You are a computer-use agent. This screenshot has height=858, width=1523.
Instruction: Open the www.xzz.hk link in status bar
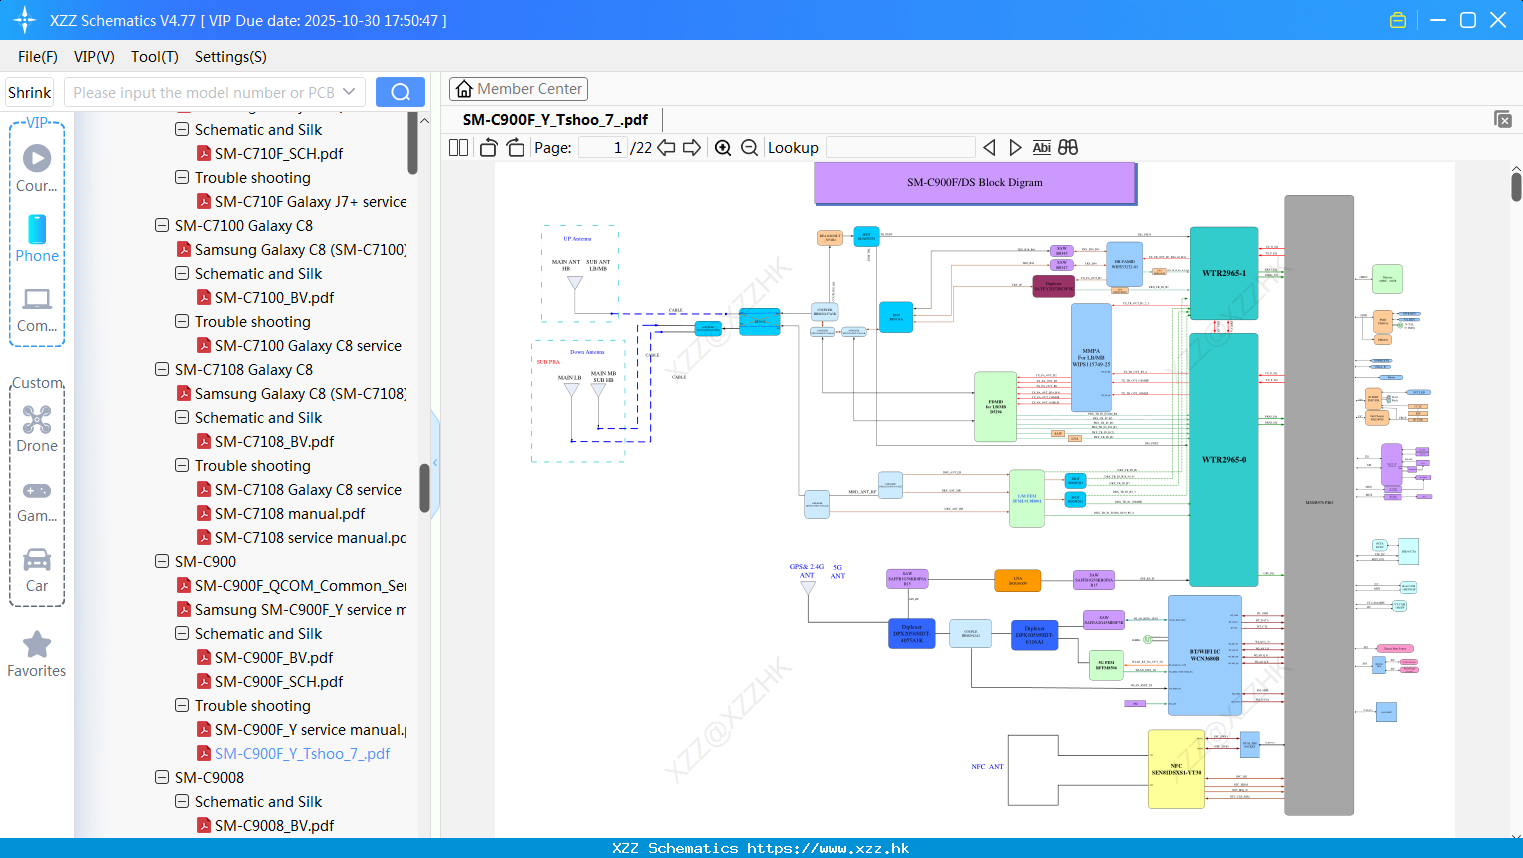point(828,848)
